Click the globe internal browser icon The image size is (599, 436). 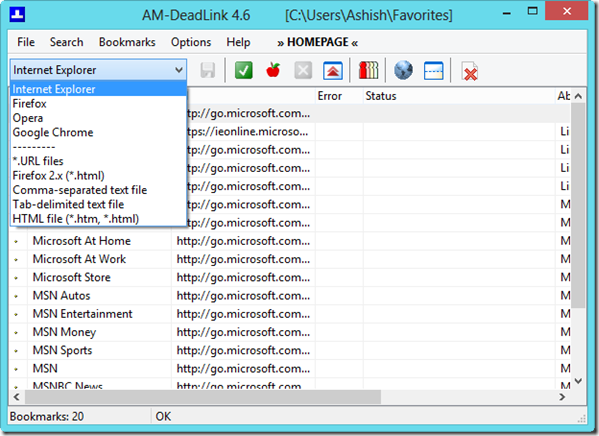[403, 70]
